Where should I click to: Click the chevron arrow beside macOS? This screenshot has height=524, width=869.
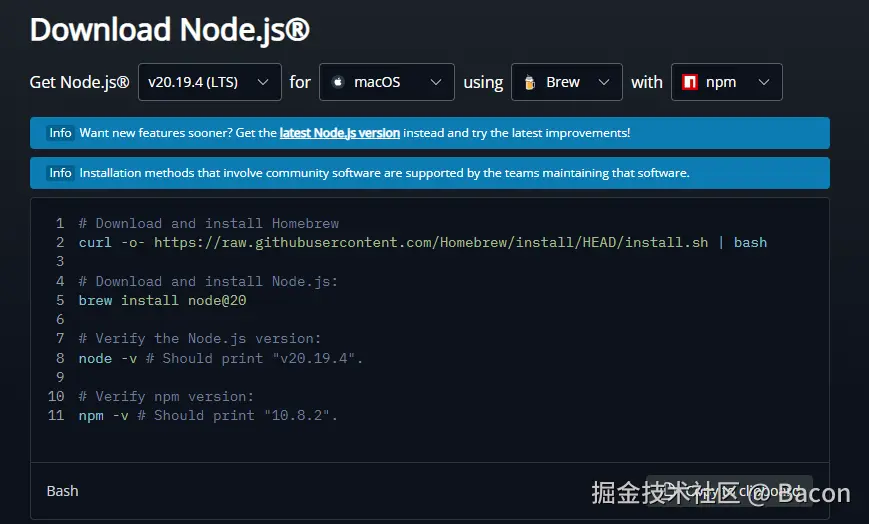[436, 82]
